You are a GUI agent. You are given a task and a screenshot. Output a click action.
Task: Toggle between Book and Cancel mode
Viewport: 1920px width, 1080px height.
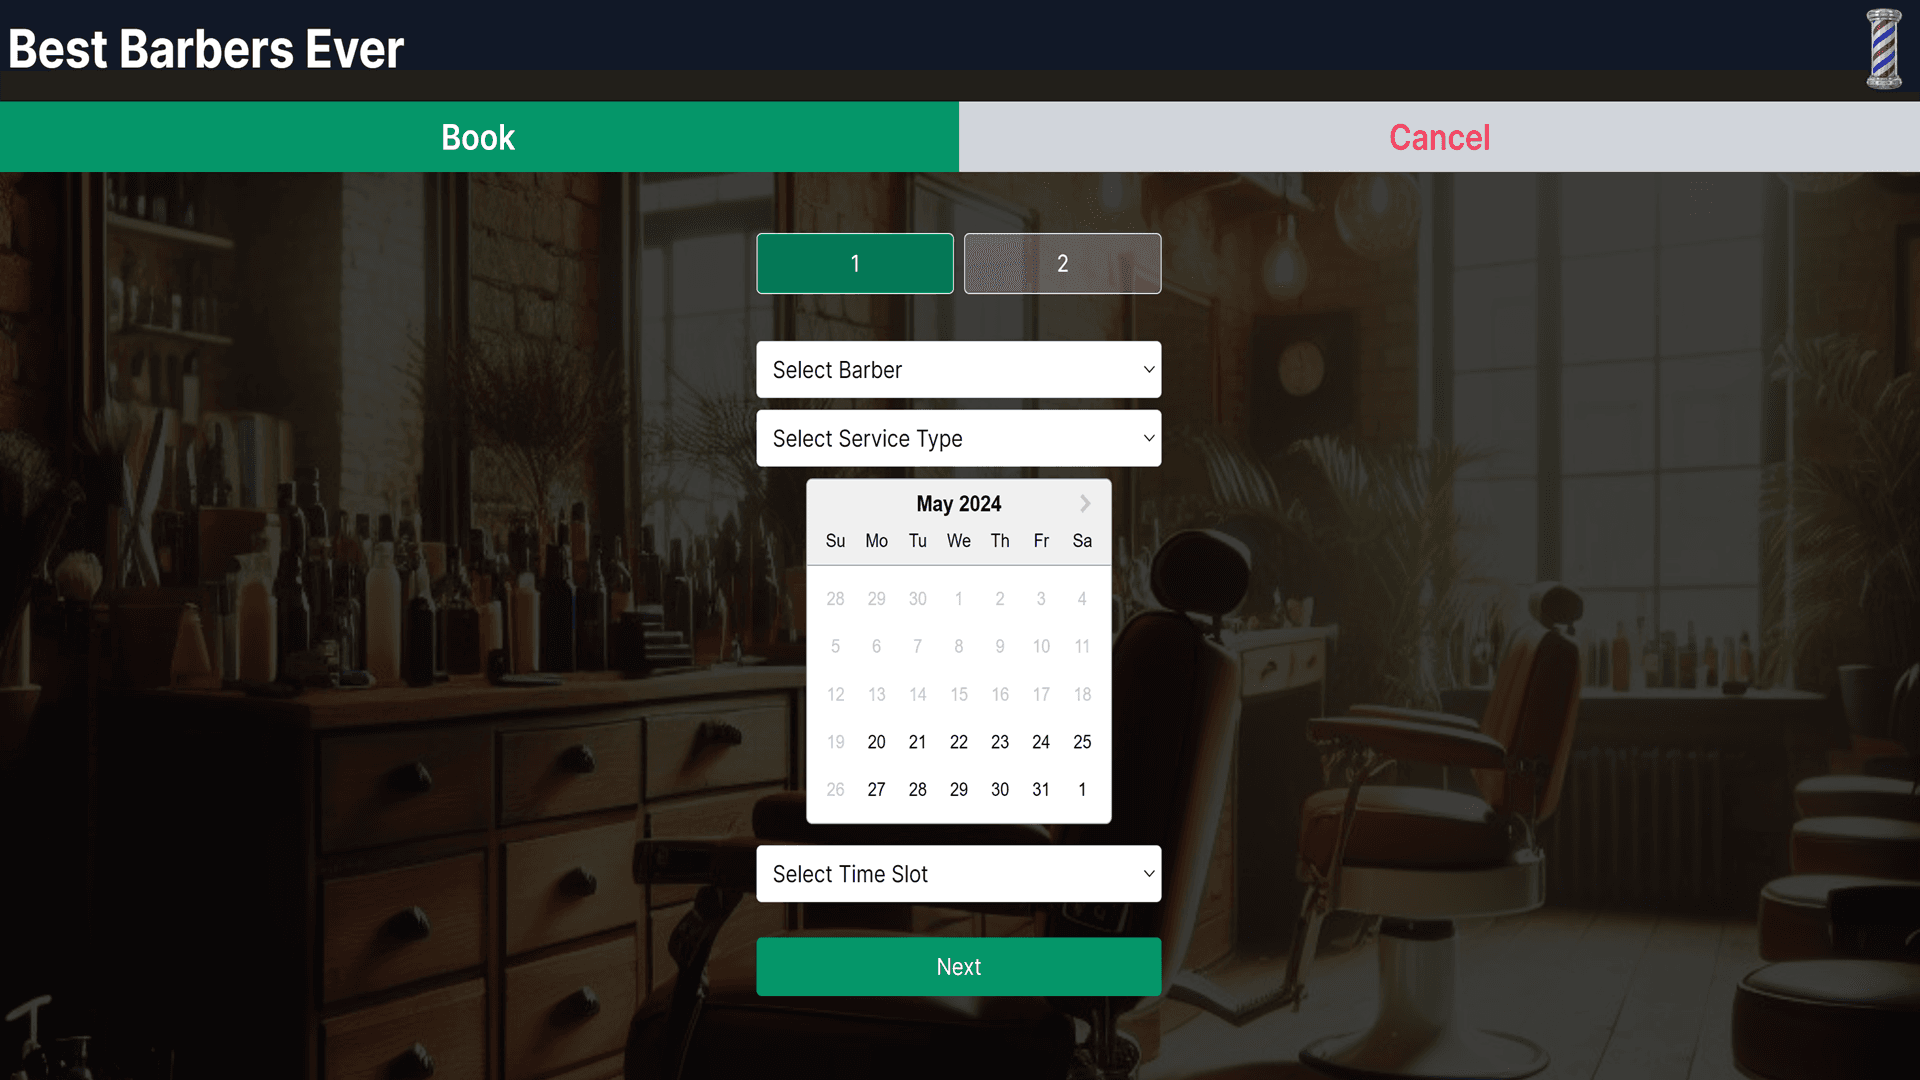click(1439, 136)
